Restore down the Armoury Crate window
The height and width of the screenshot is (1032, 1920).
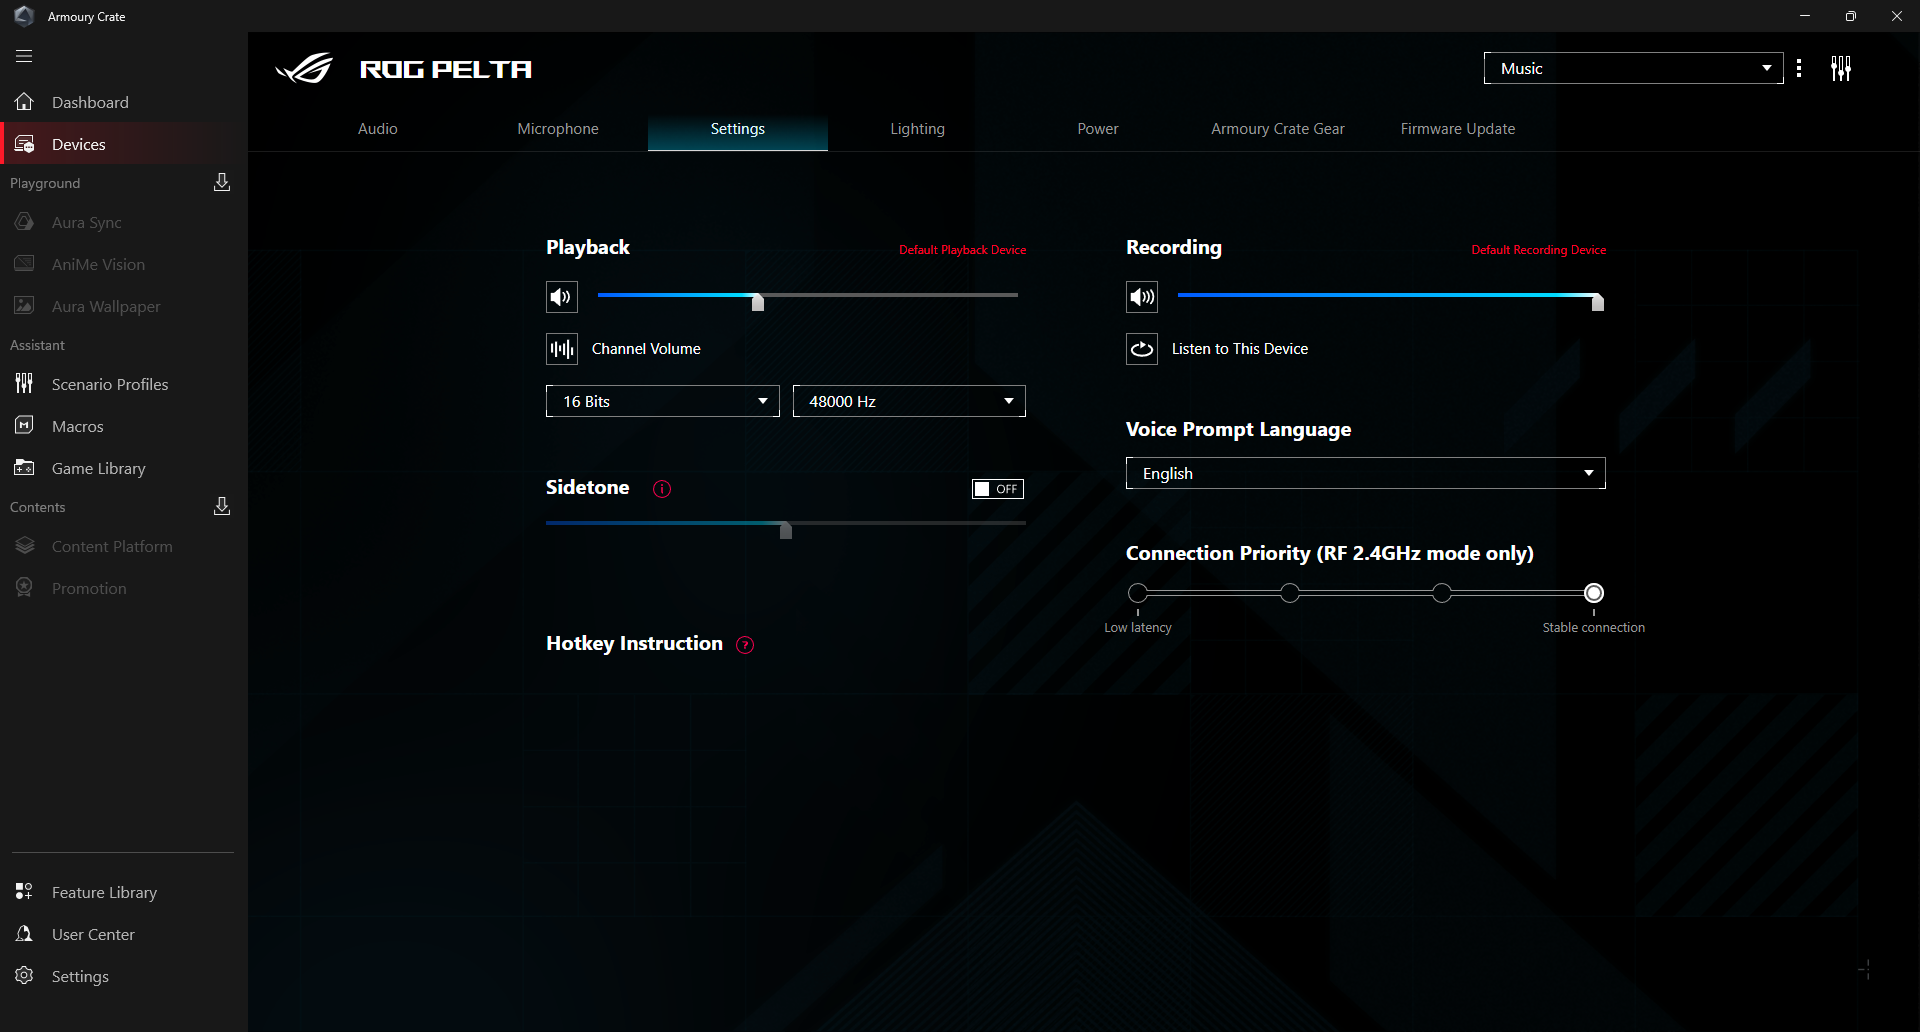coord(1851,16)
